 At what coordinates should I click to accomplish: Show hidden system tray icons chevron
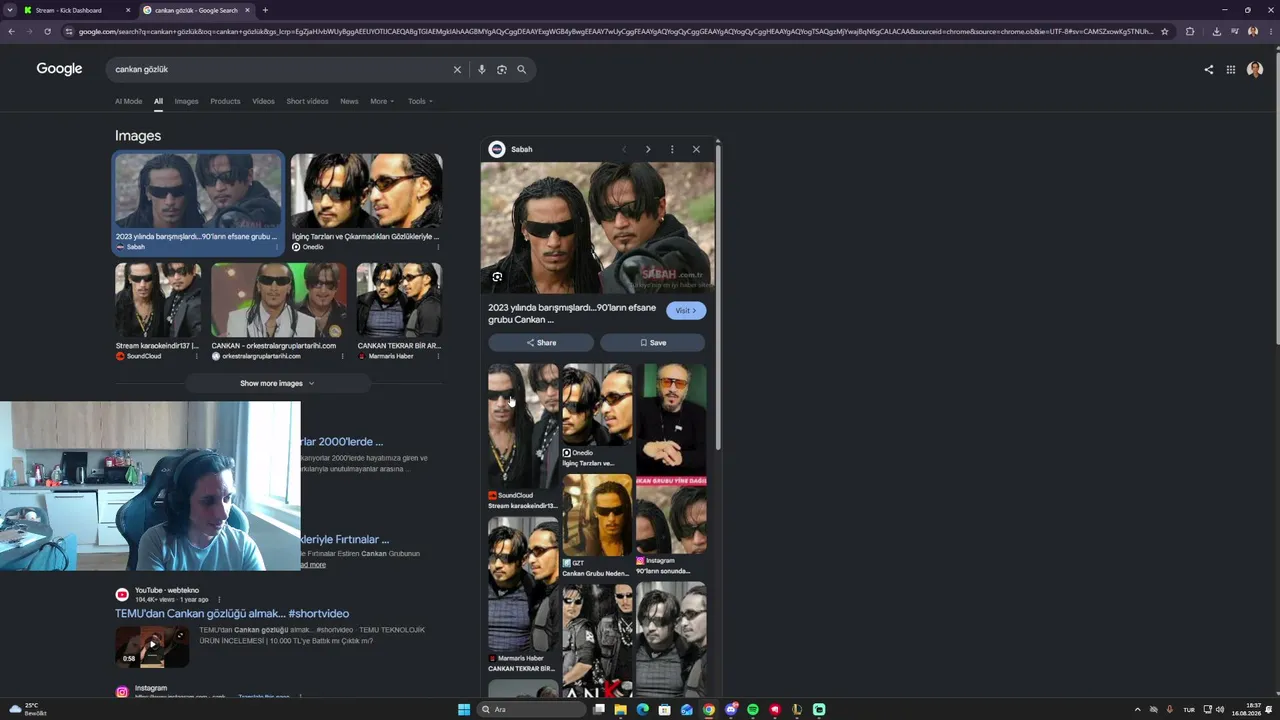1137,710
